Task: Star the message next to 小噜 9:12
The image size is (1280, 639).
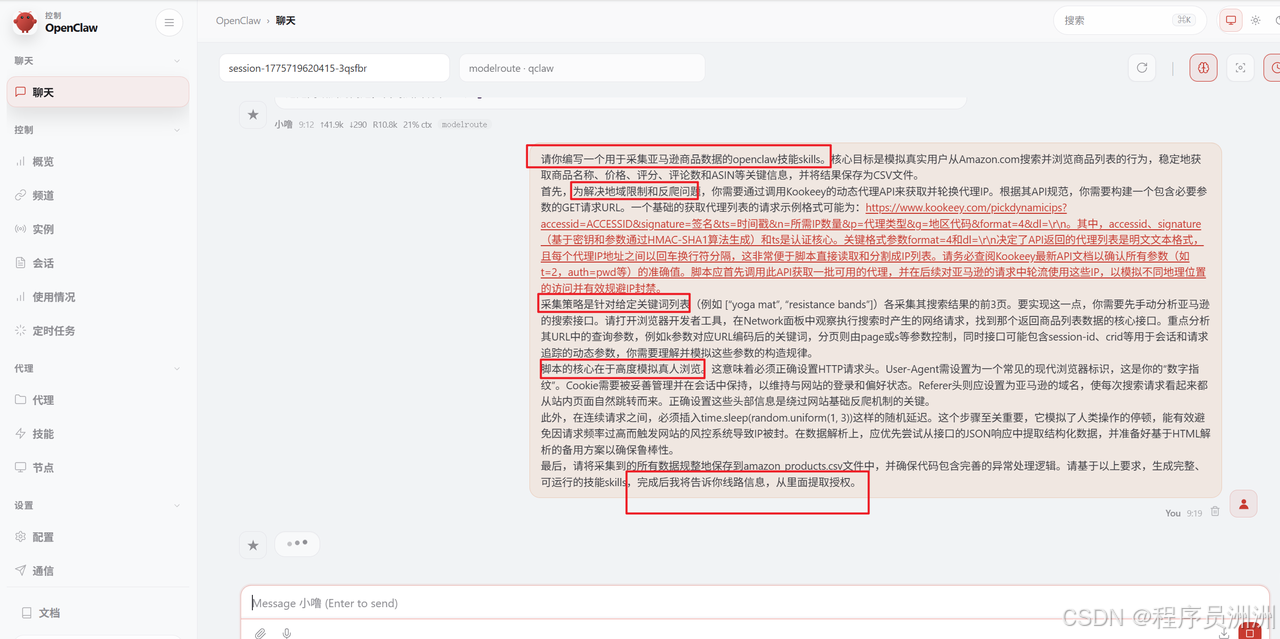Action: [253, 116]
